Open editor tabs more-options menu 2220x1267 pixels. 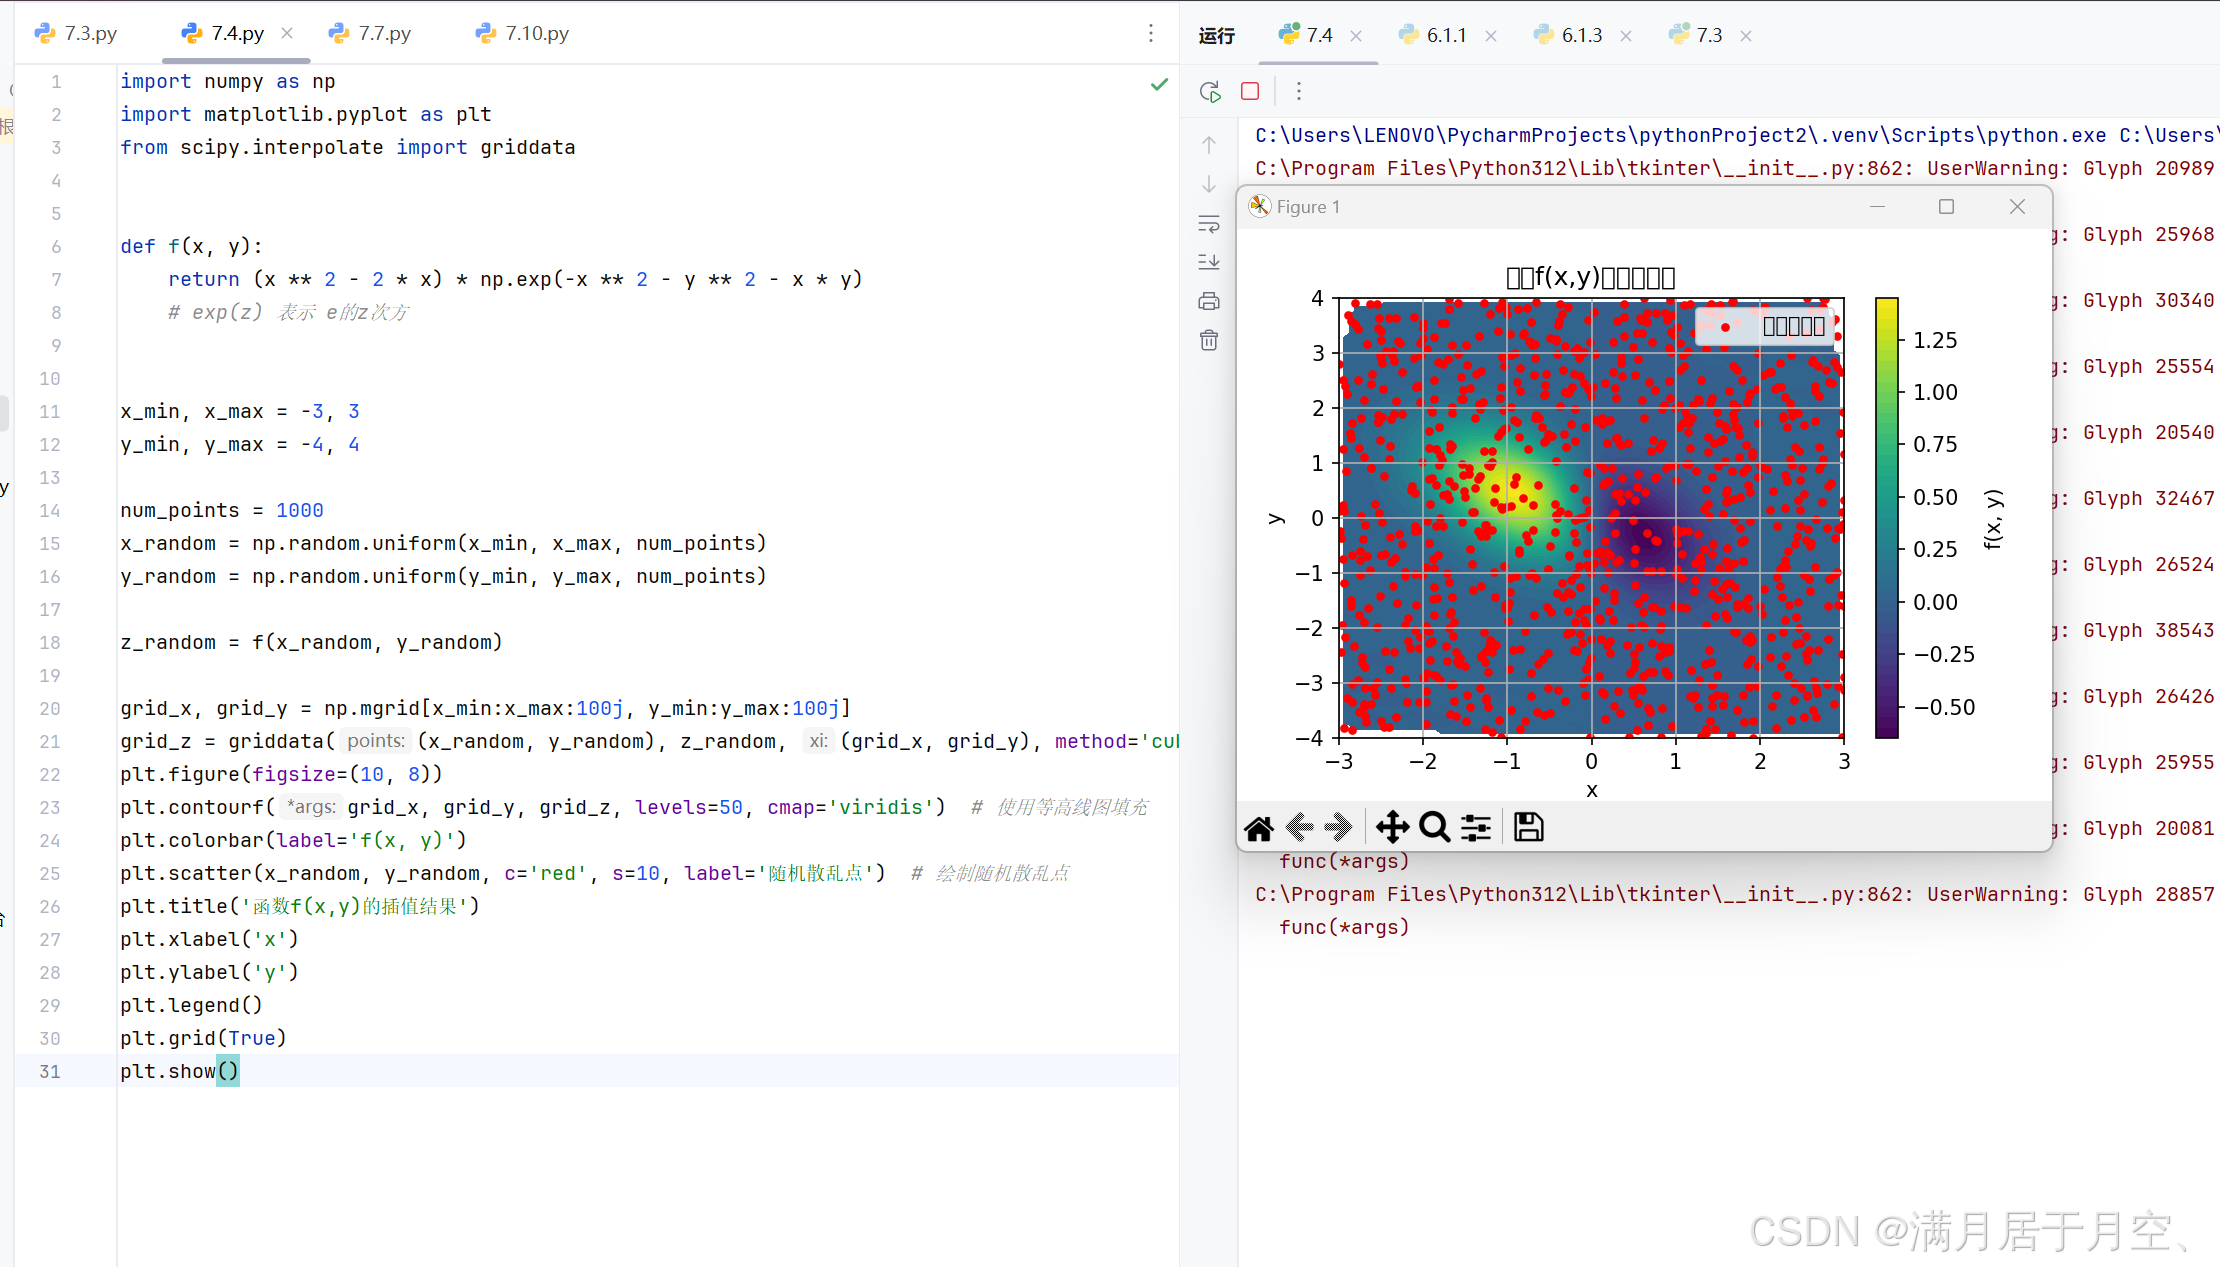(1151, 34)
